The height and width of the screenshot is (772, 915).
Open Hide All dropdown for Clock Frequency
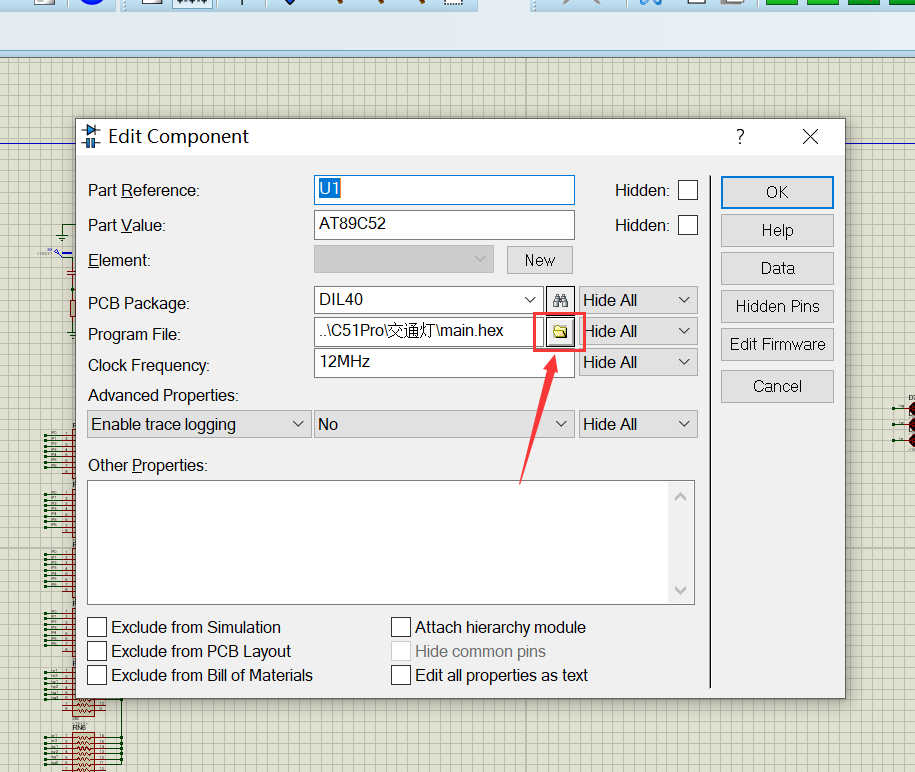[x=638, y=362]
